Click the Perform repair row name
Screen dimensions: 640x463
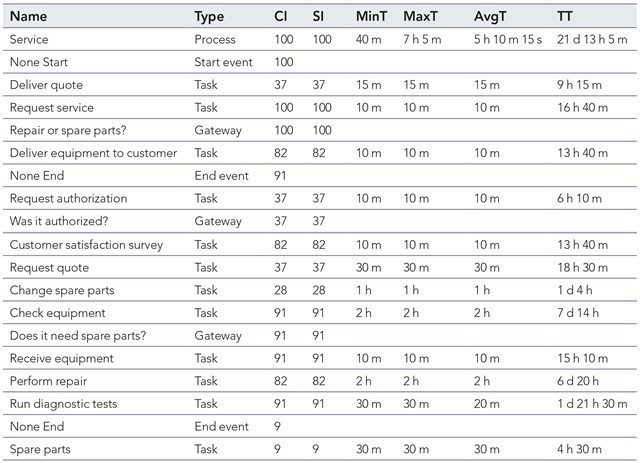click(46, 381)
